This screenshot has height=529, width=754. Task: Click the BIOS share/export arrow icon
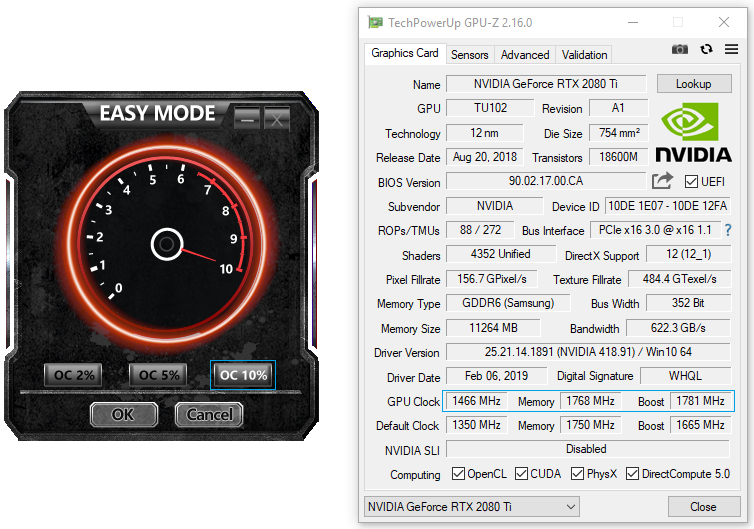(662, 181)
